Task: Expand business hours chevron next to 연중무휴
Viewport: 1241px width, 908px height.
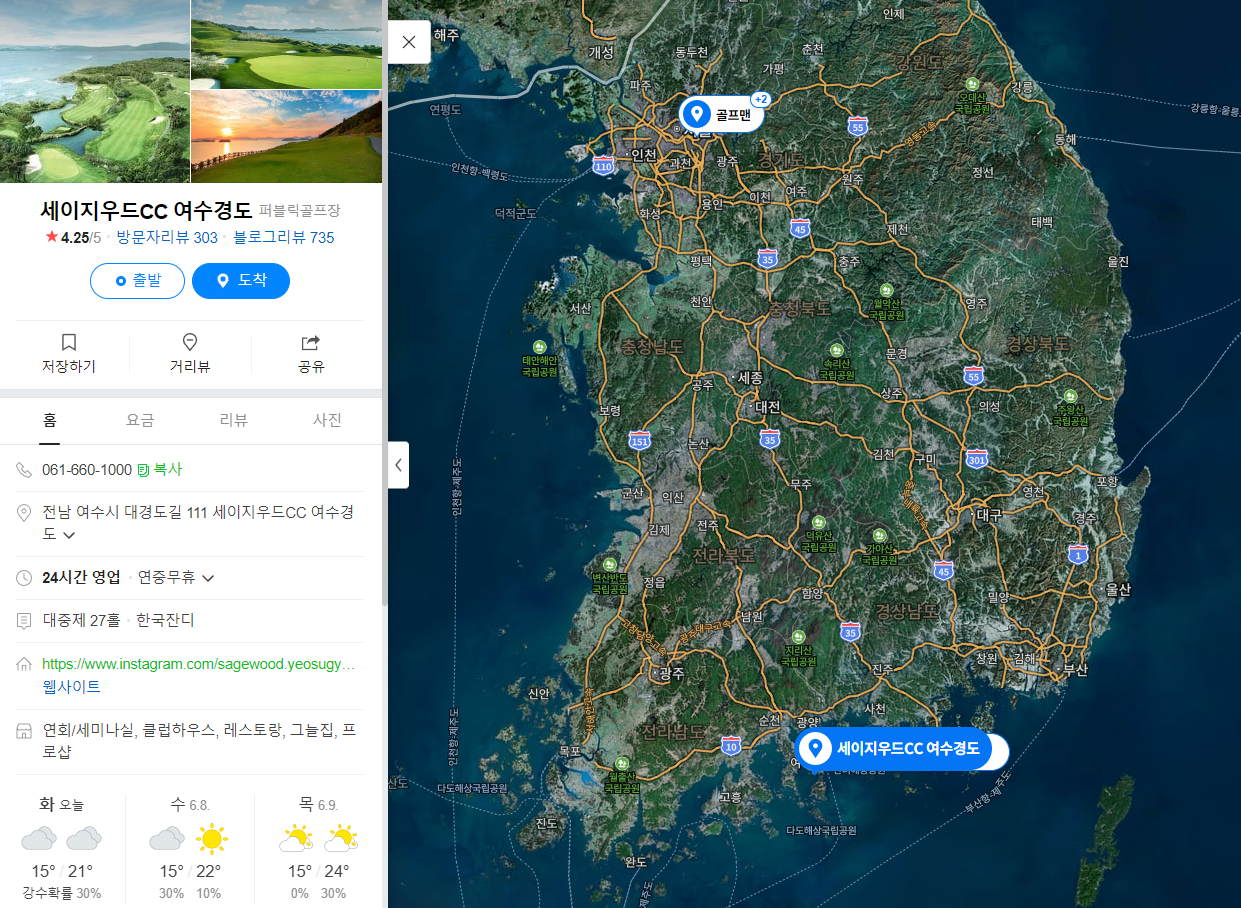Action: pos(208,578)
